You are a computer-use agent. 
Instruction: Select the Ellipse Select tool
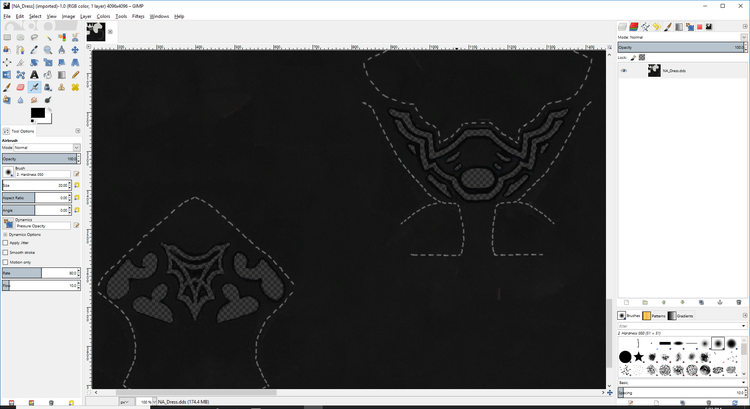21,37
